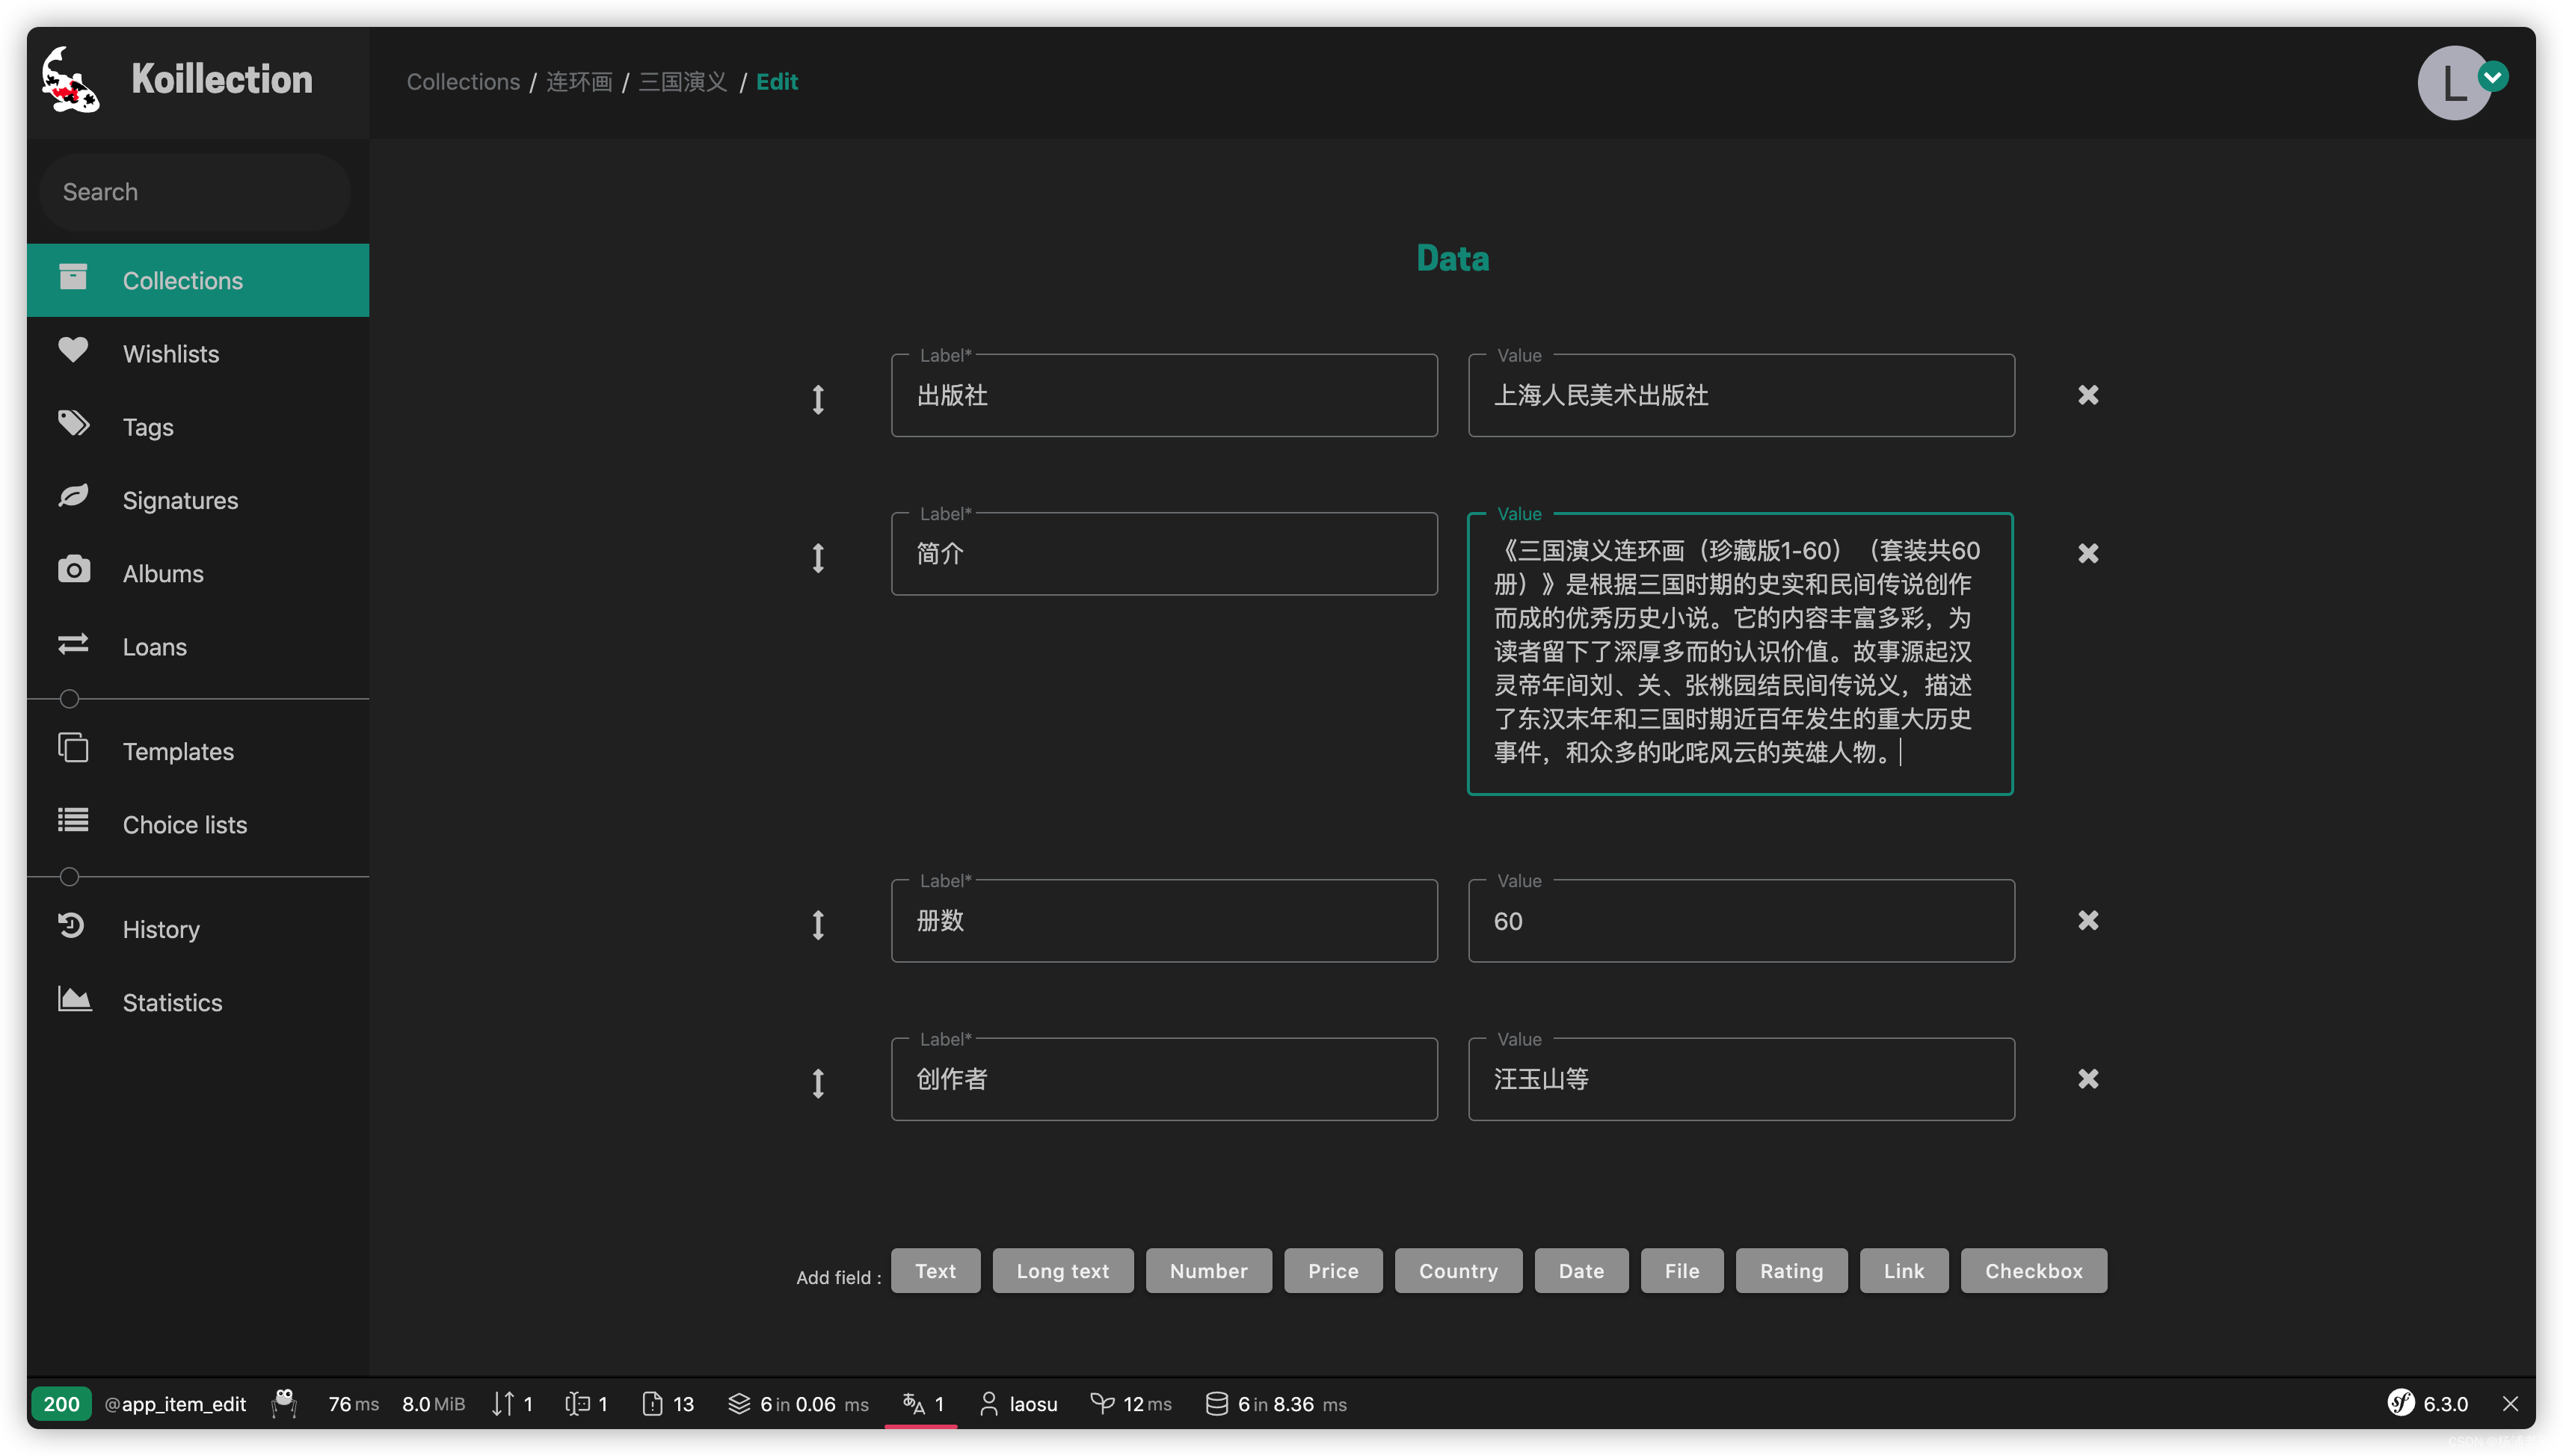2563x1456 pixels.
Task: Click the Signatures icon in sidebar
Action: (70, 499)
